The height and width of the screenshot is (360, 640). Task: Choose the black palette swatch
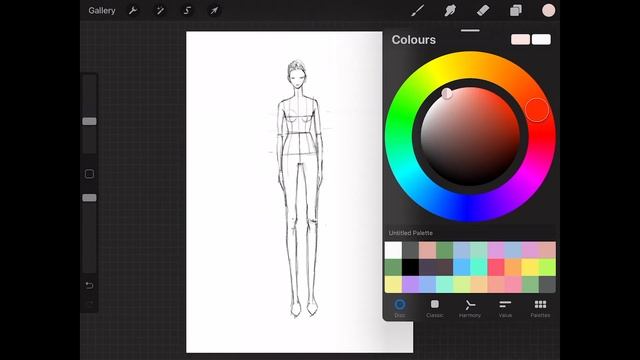click(410, 267)
